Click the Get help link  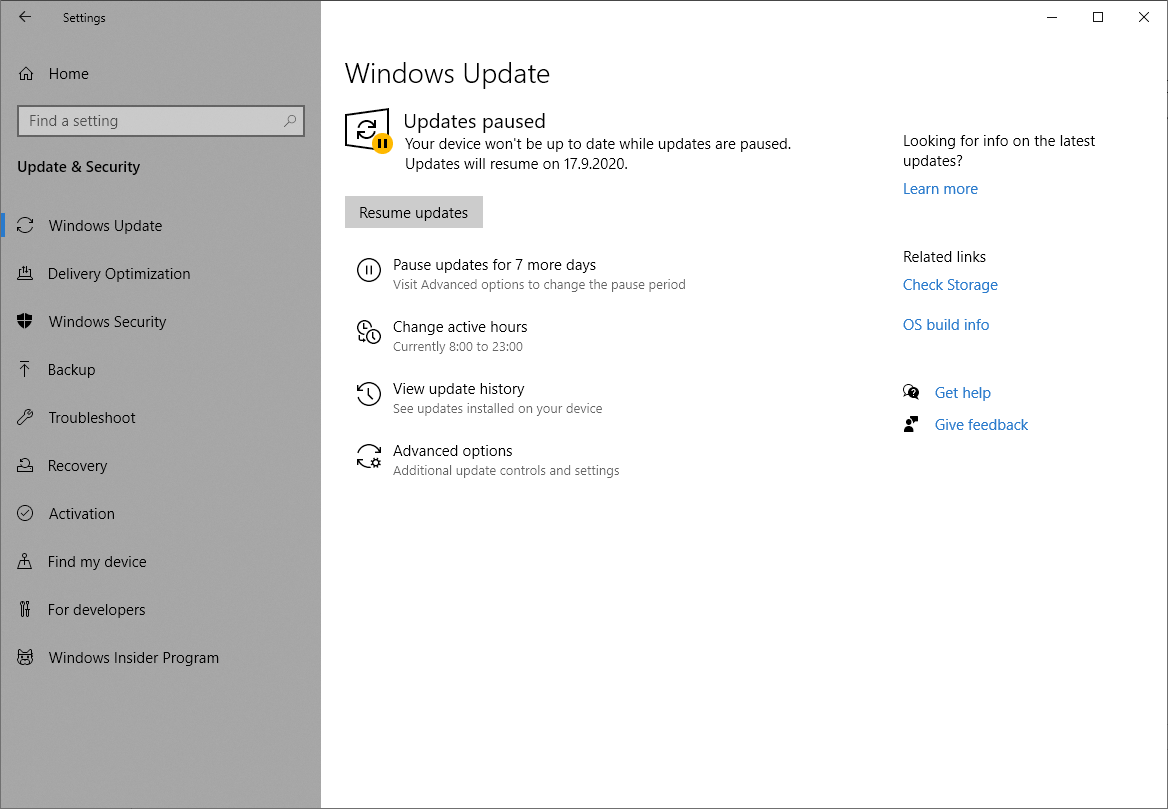(x=962, y=393)
